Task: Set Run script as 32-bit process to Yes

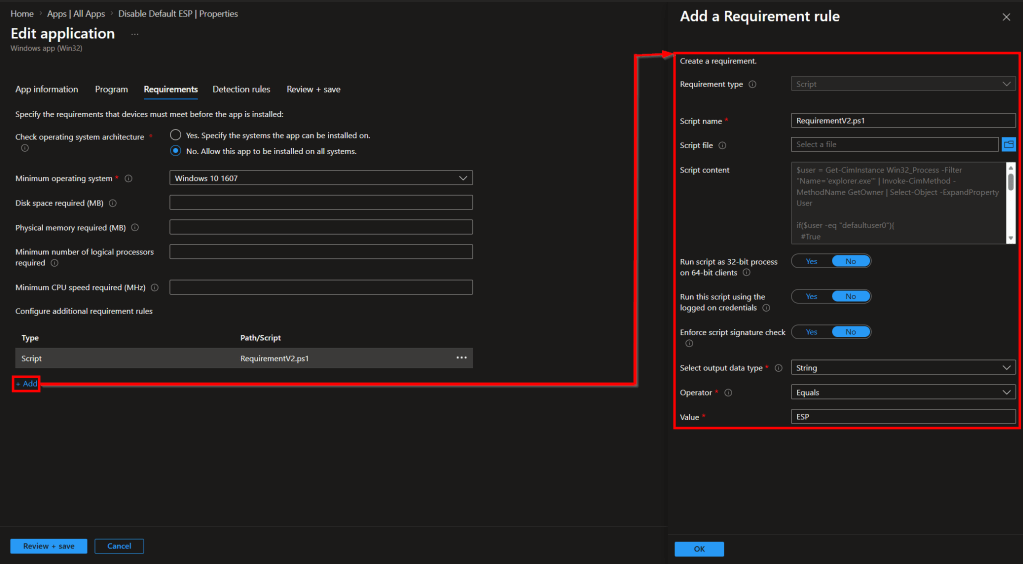Action: 811,261
